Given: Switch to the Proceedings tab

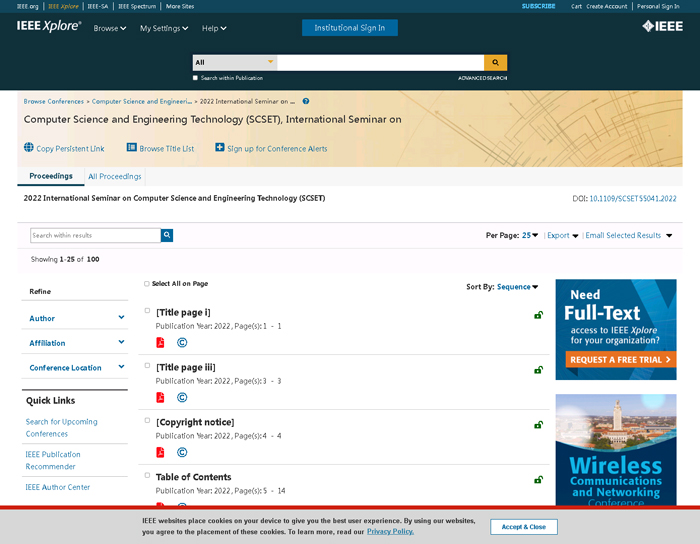Looking at the screenshot, I should pos(51,176).
